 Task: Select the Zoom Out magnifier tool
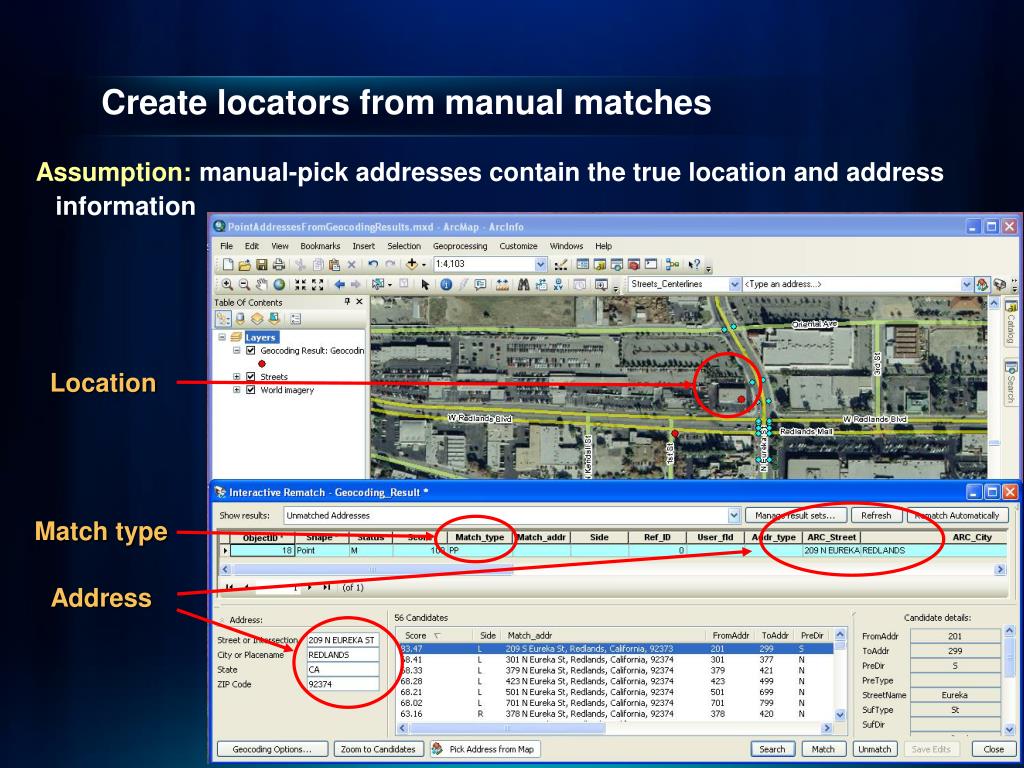pyautogui.click(x=244, y=284)
